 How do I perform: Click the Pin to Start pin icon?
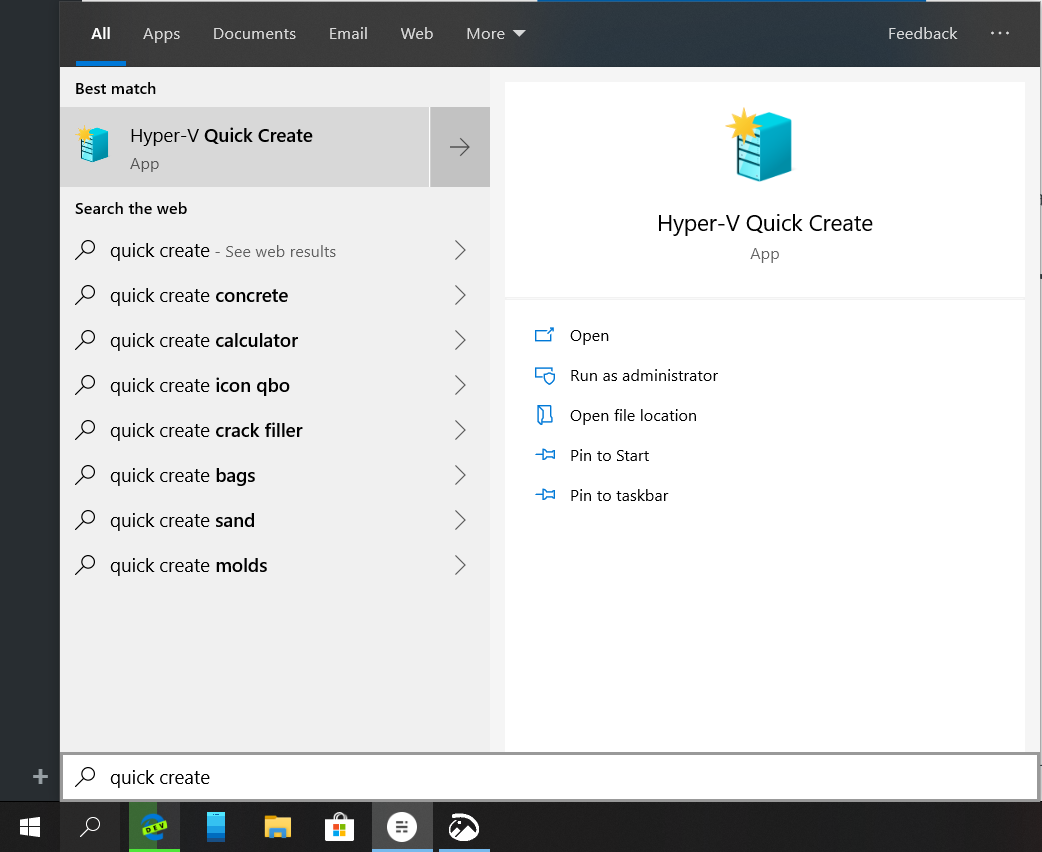pyautogui.click(x=545, y=455)
